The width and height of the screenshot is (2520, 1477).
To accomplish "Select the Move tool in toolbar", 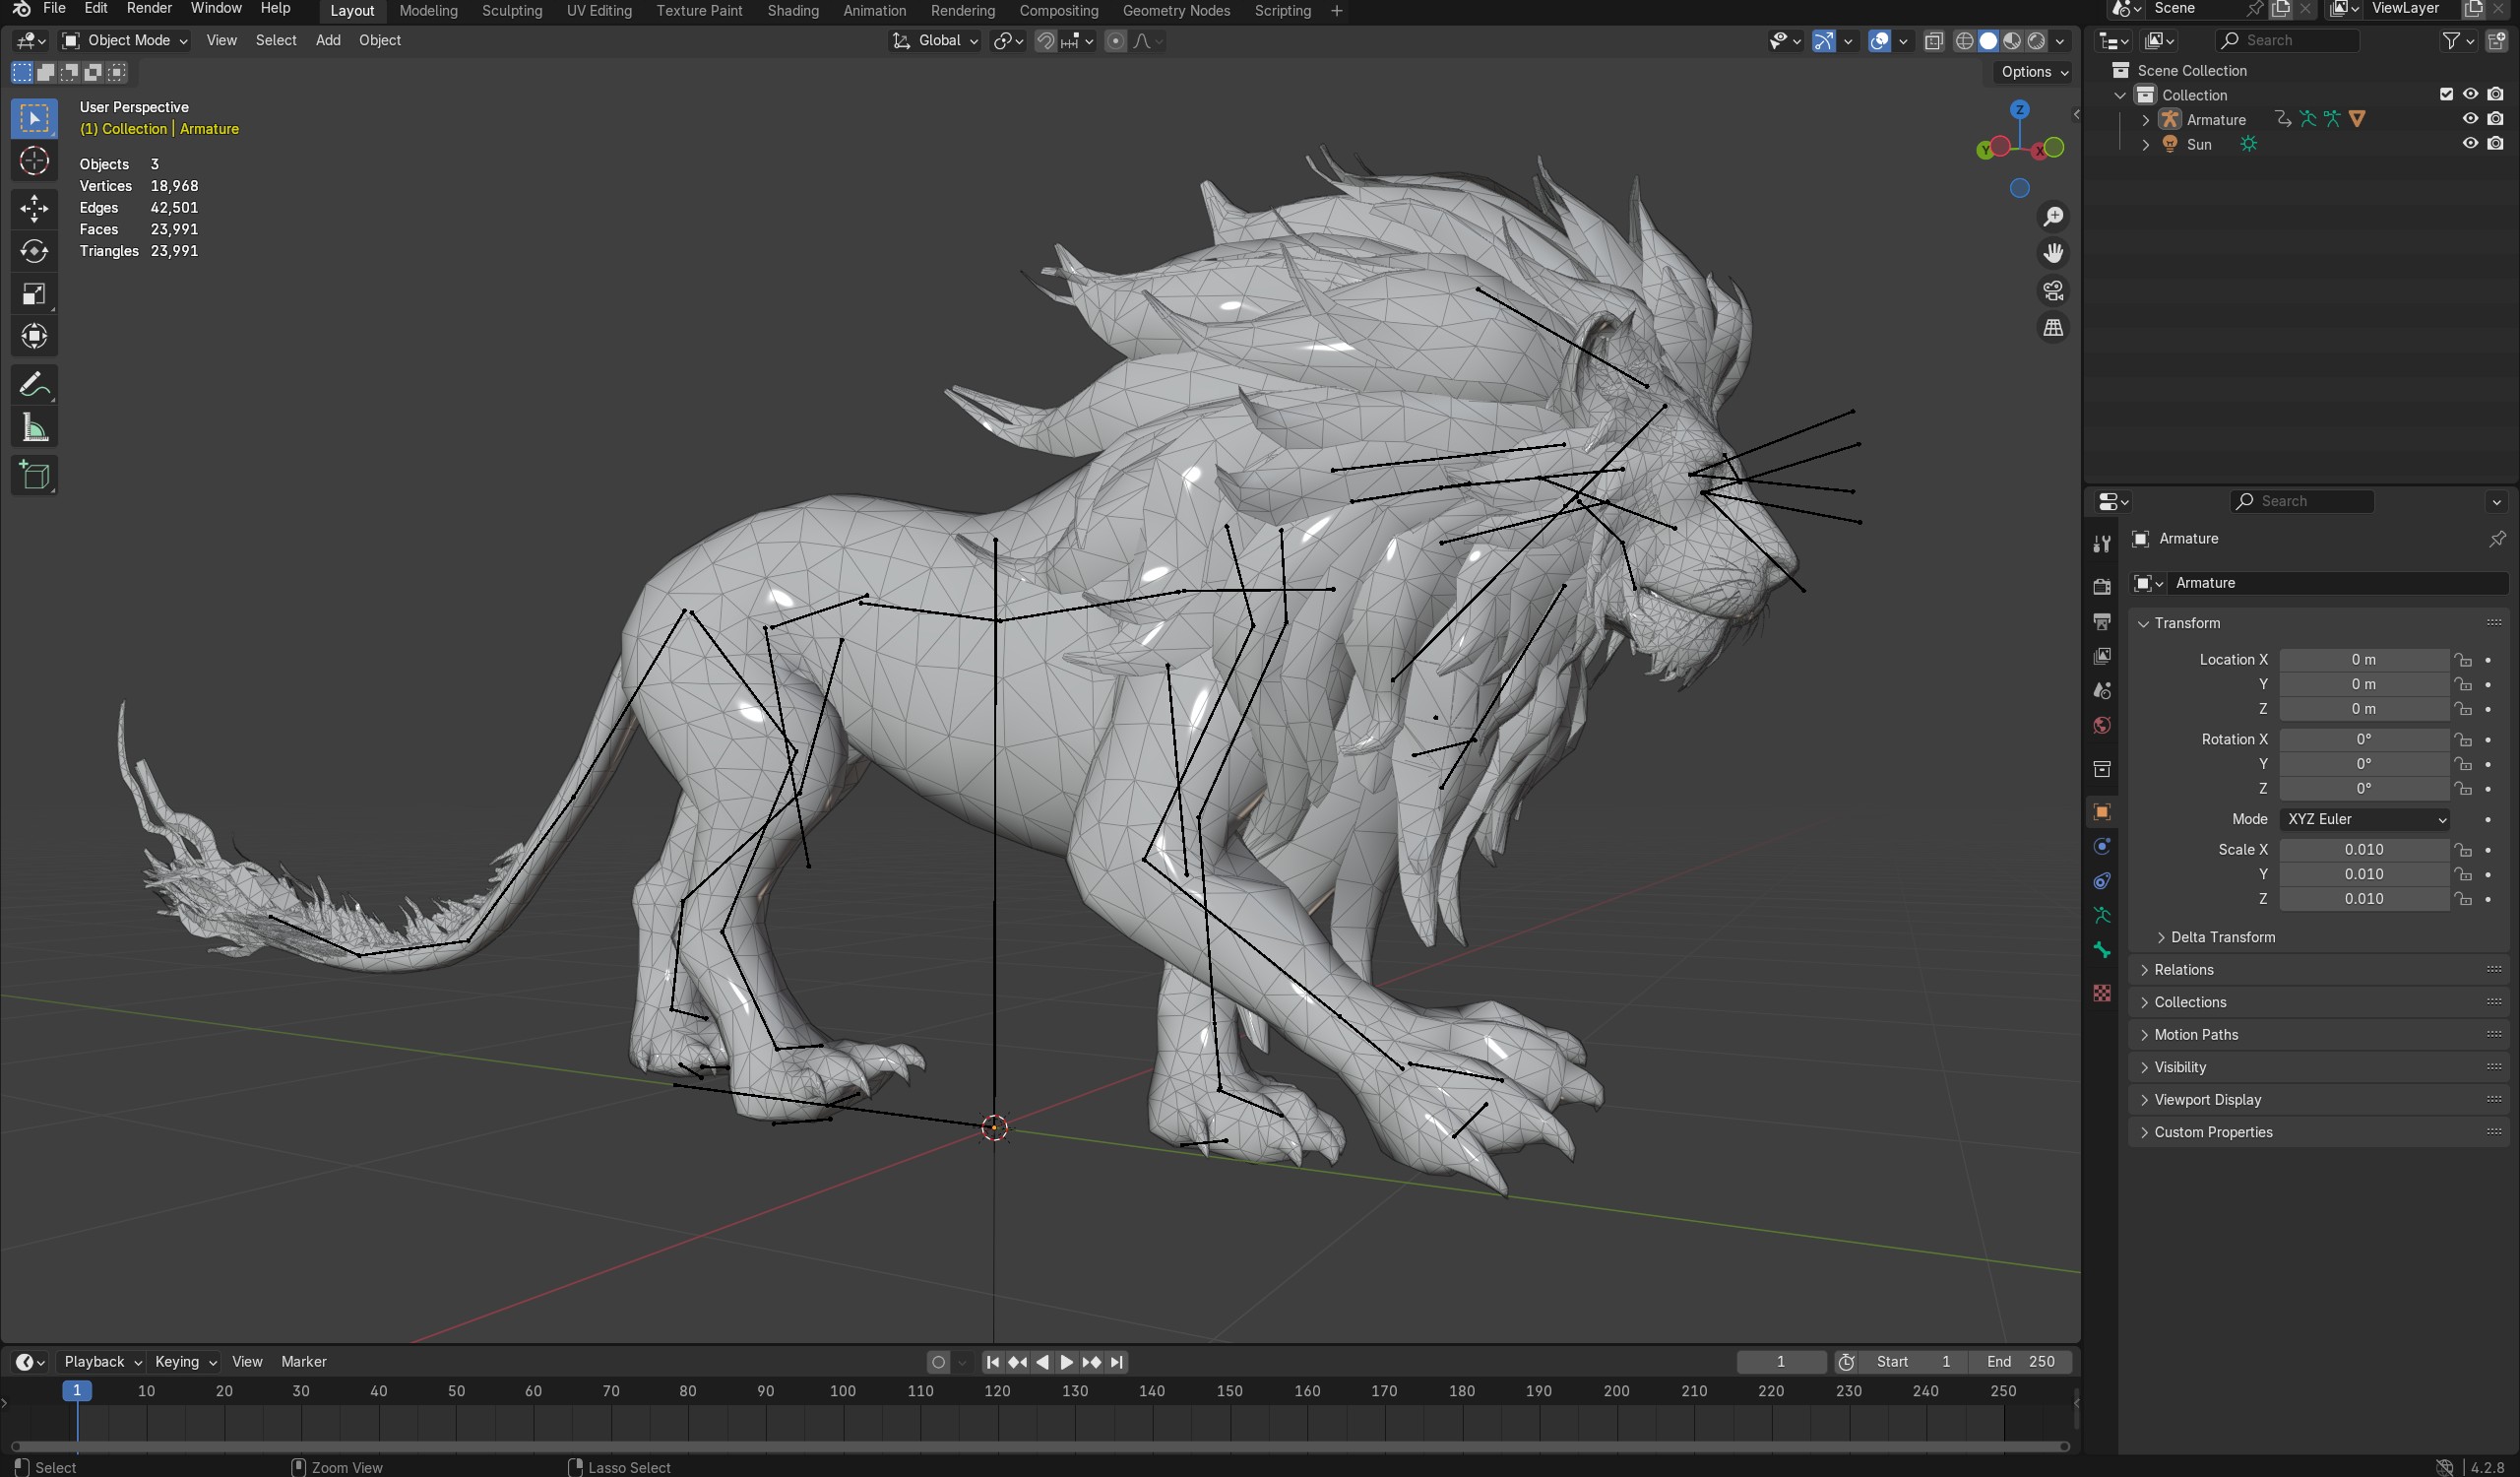I will 34,208.
